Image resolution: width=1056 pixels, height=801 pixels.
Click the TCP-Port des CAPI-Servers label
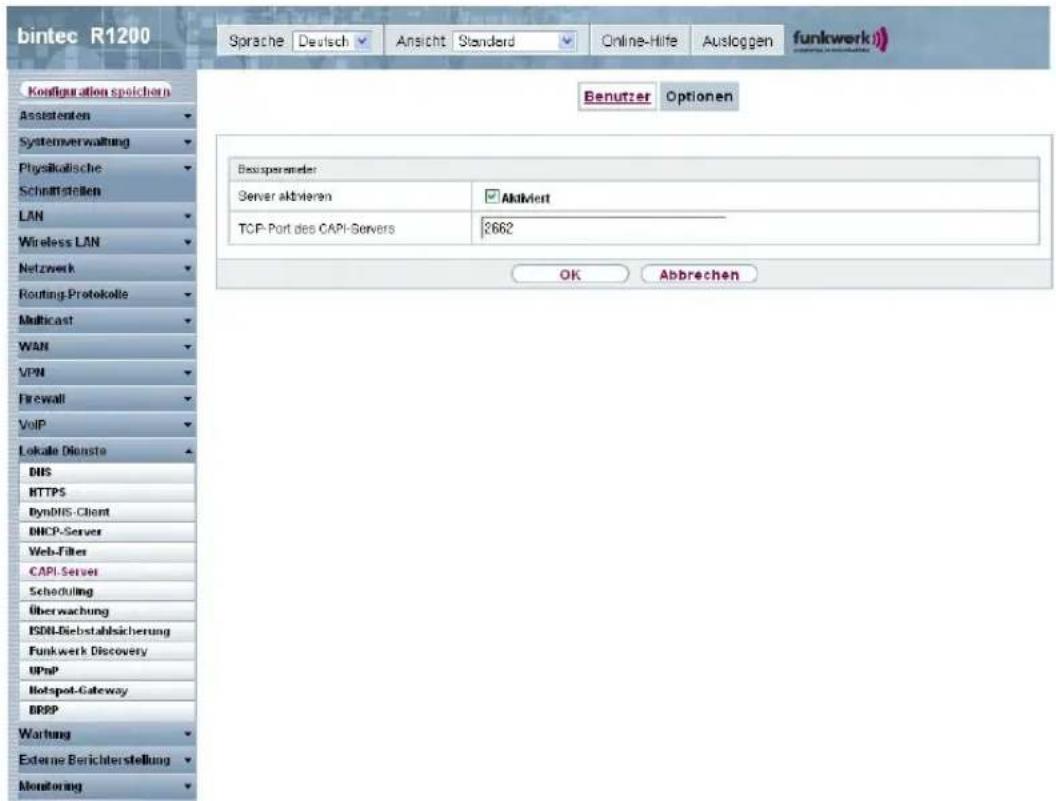tap(317, 229)
